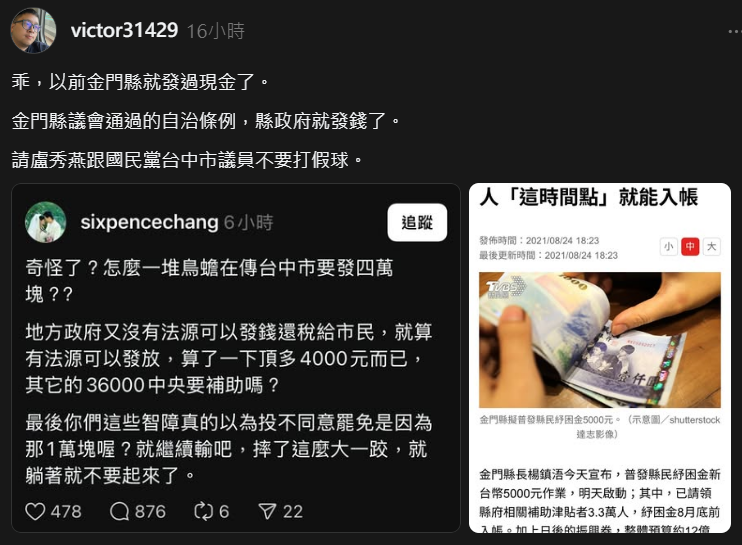Open the more options ellipsis menu
Viewport: 742px width, 545px height.
click(x=735, y=31)
